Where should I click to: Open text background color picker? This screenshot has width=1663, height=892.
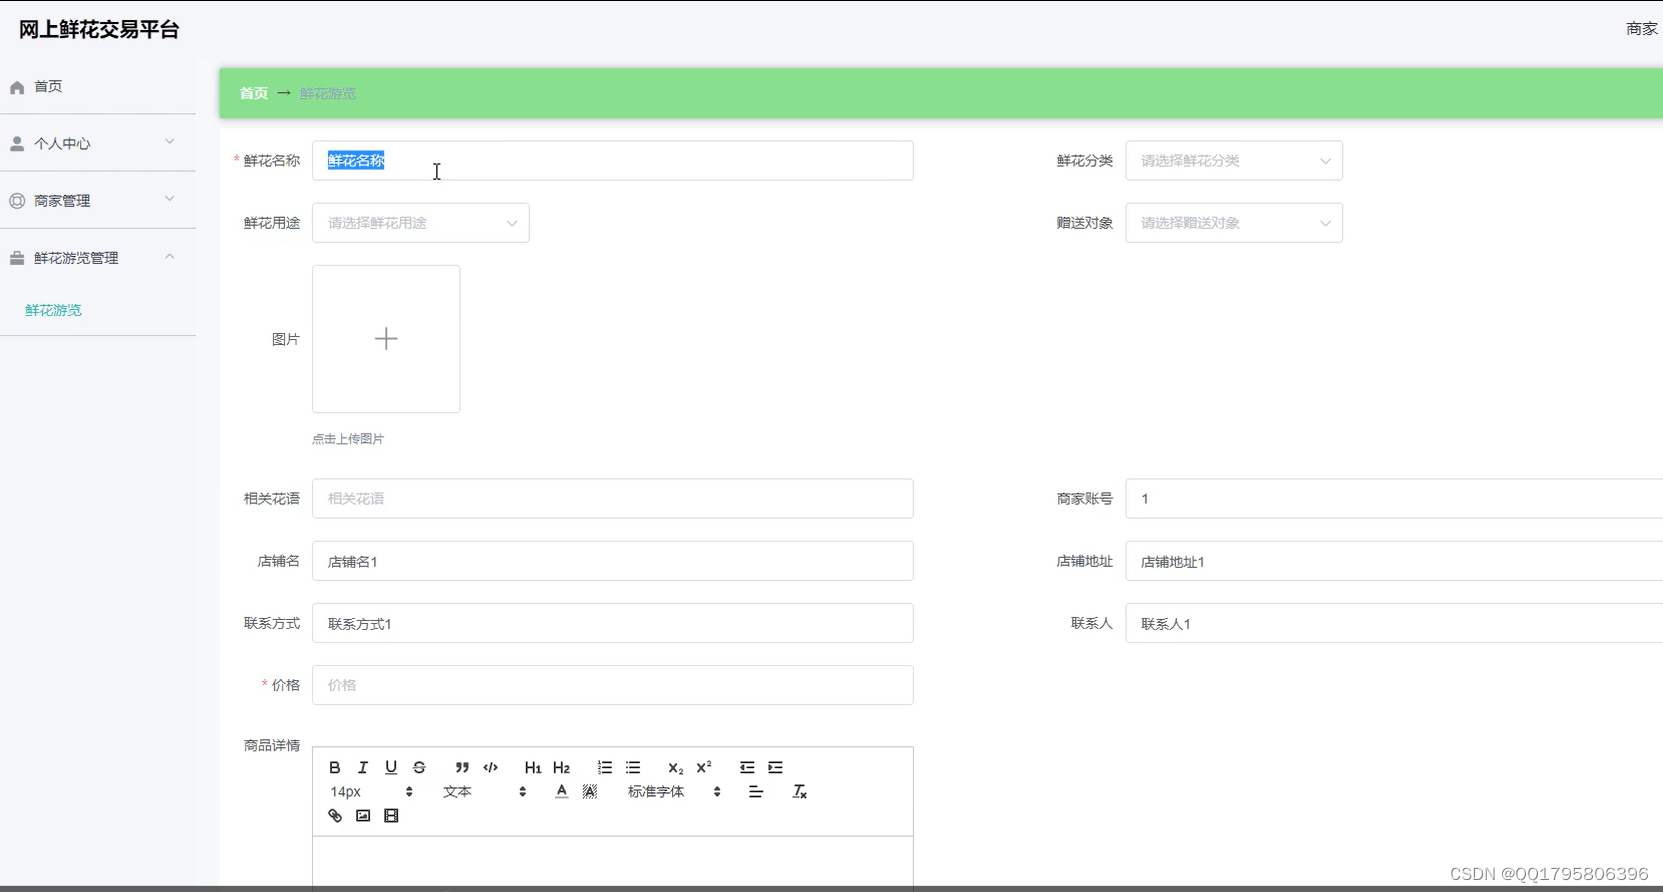[590, 791]
